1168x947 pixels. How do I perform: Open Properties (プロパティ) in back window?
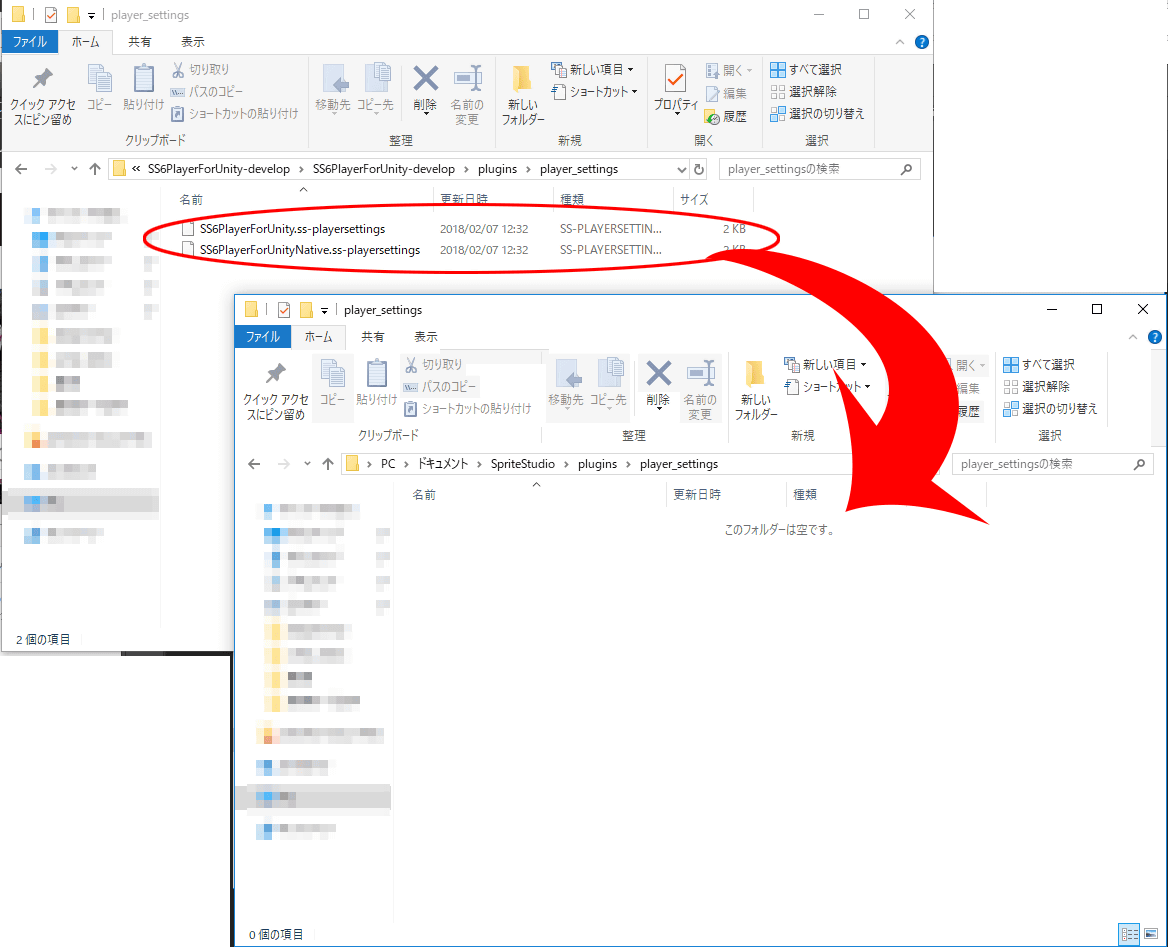click(x=676, y=89)
